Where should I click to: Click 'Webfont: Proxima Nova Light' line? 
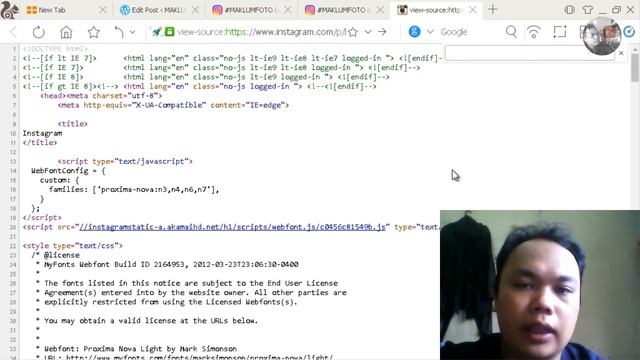pos(136,349)
